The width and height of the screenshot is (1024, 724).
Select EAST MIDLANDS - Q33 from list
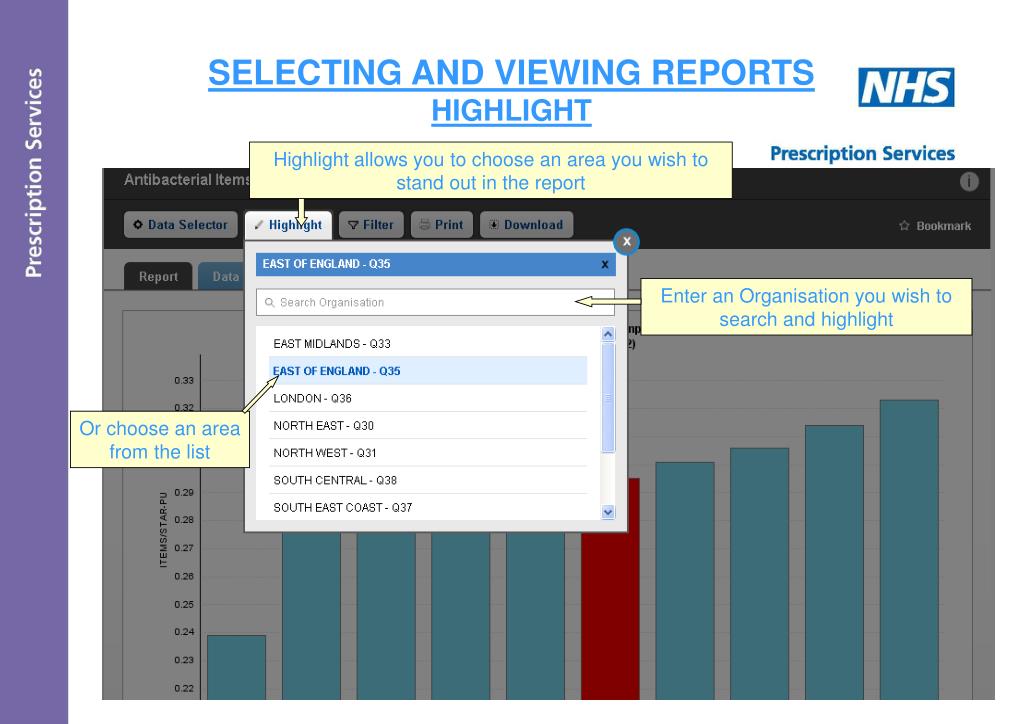[428, 343]
